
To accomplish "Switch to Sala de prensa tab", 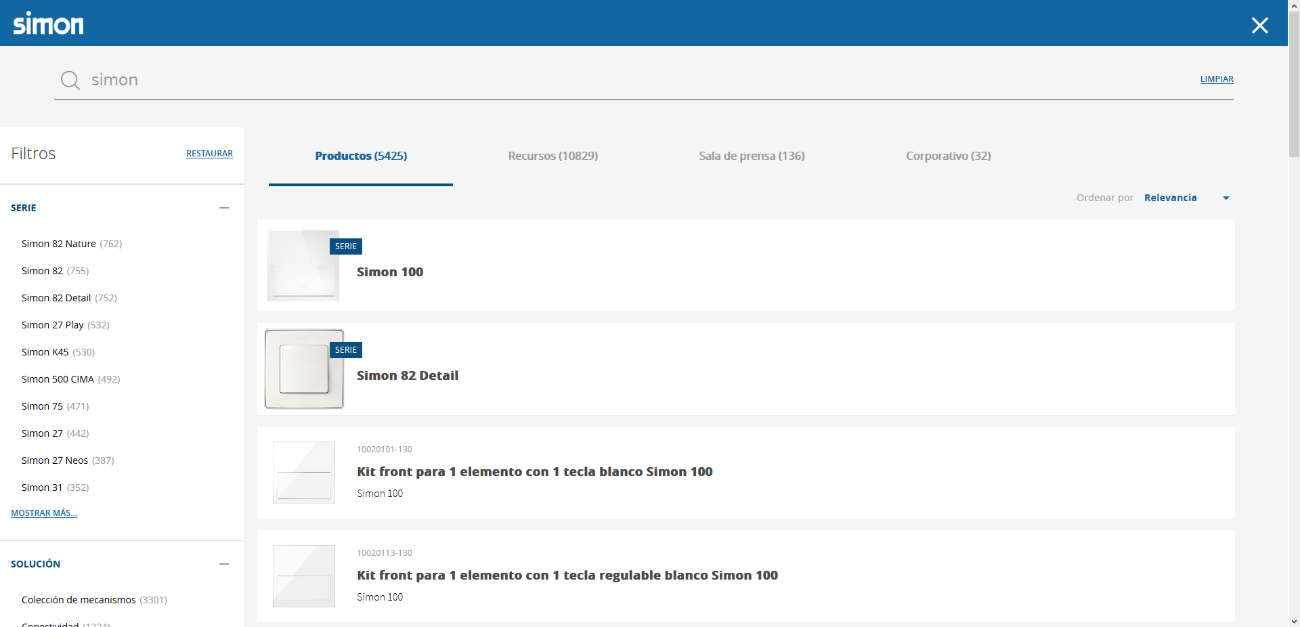I will click(752, 156).
